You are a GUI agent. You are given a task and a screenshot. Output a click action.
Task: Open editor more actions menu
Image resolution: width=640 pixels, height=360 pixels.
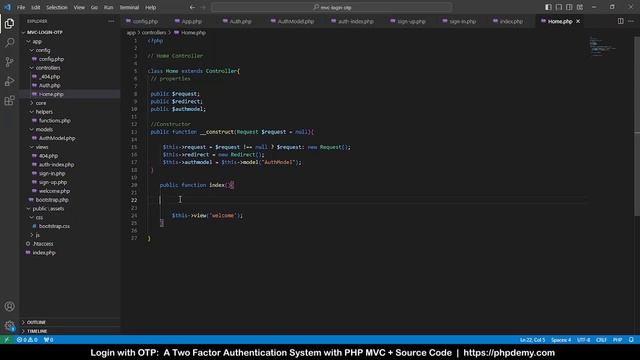(631, 21)
